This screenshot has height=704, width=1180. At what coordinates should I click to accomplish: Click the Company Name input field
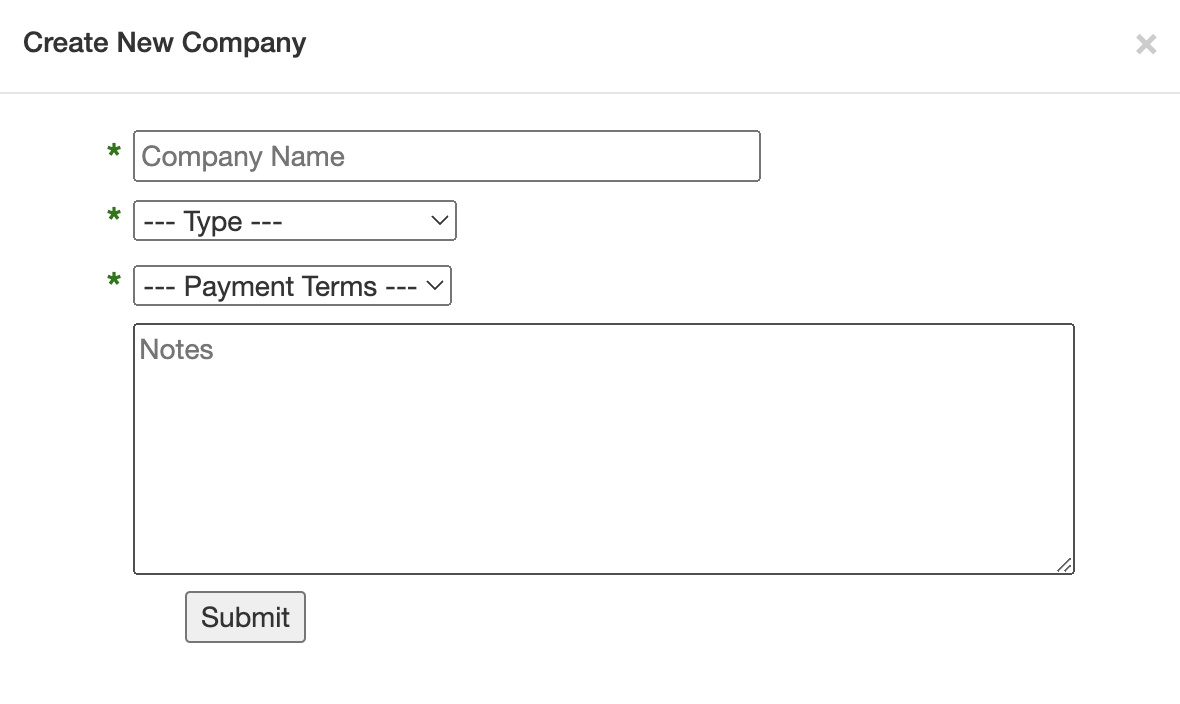[446, 156]
